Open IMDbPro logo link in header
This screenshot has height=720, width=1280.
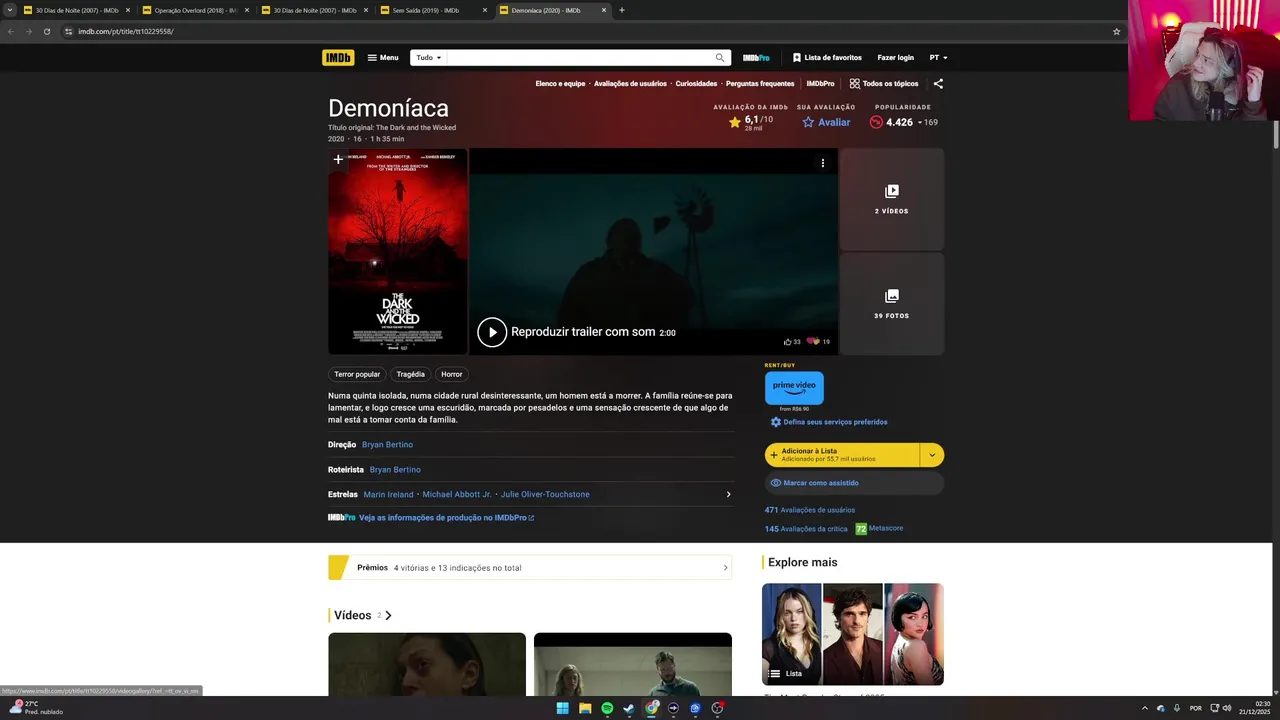(x=756, y=58)
